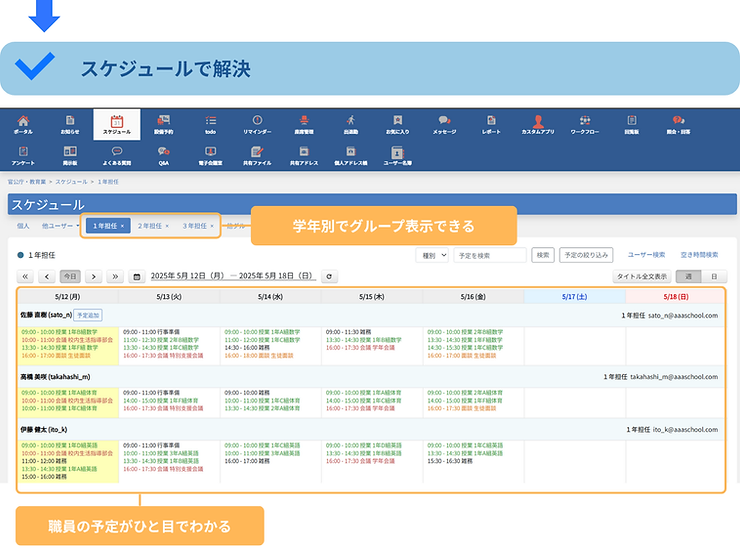
Task: Expand the 種別 dropdown
Action: (432, 255)
